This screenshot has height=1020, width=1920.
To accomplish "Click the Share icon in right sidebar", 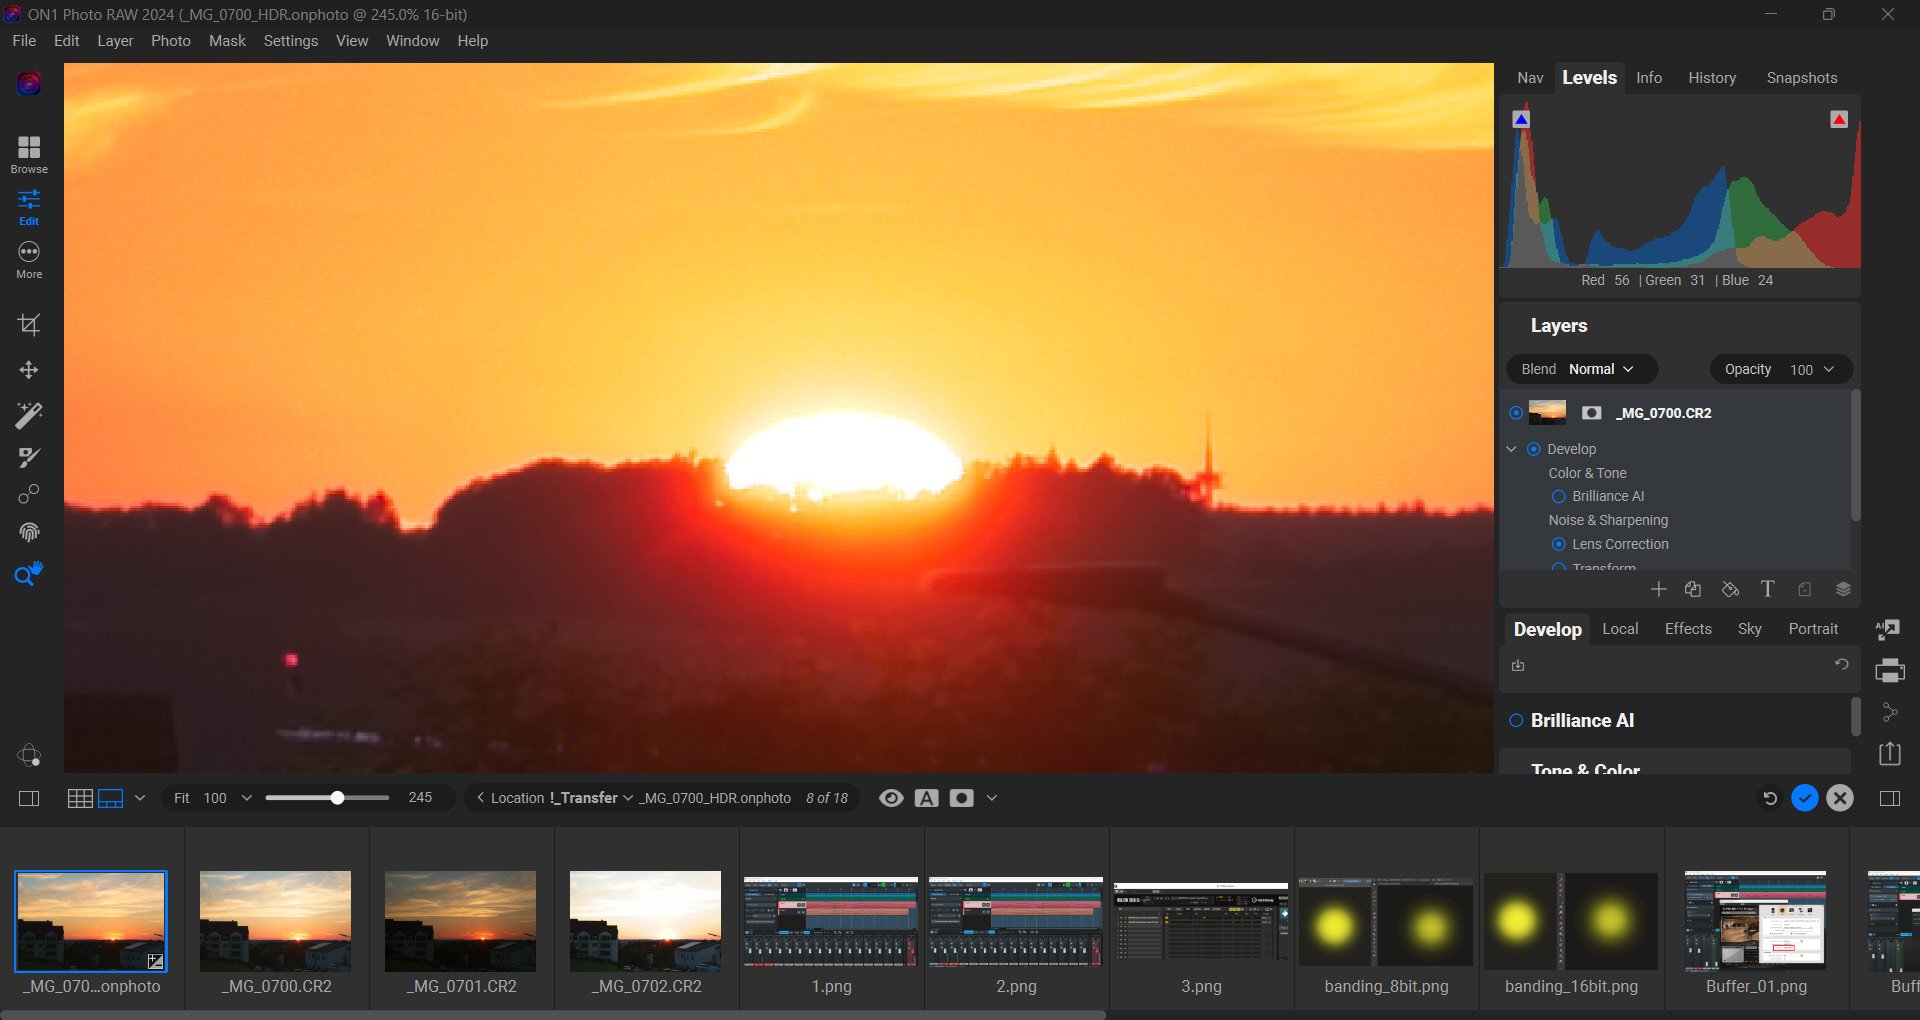I will 1890,712.
